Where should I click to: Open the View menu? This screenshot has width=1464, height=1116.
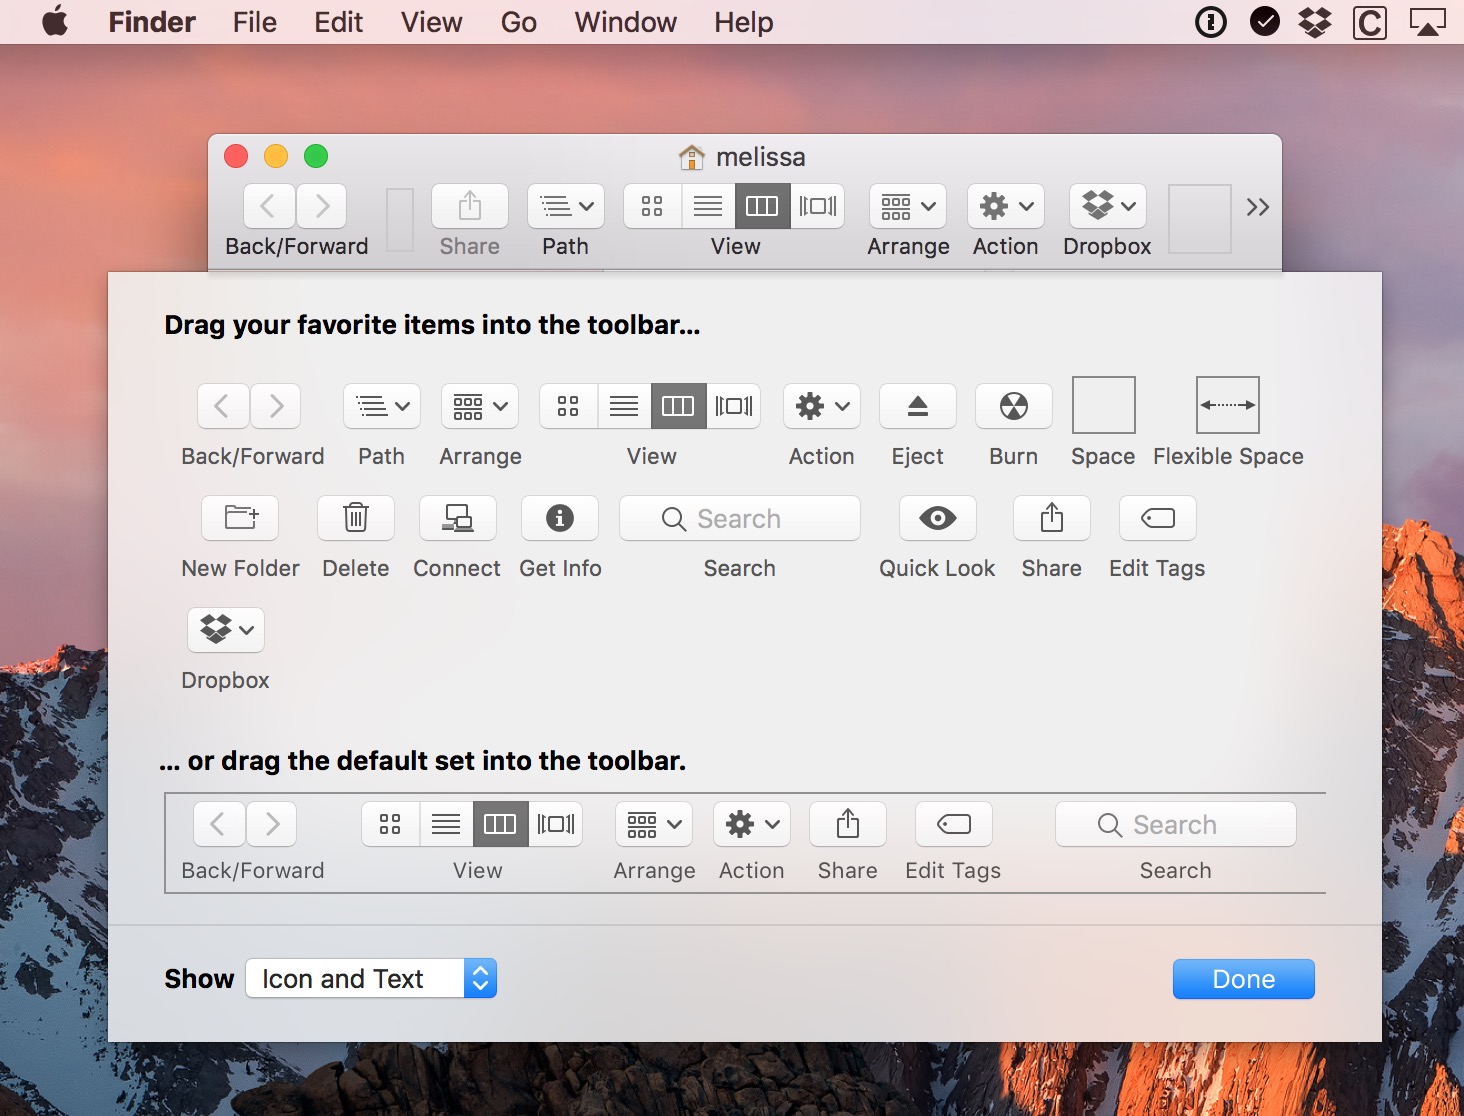[431, 22]
